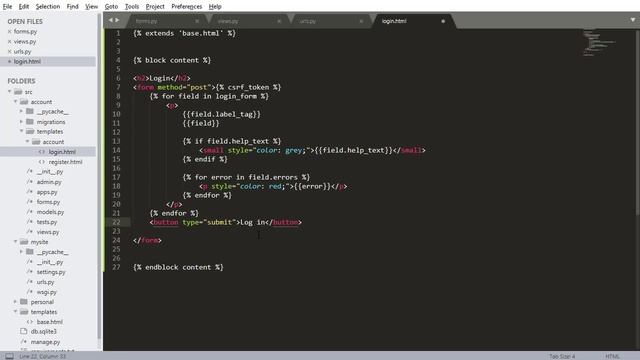Screen dimensions: 640x360
Task: Click line number 22 in the gutter
Action: click(116, 222)
